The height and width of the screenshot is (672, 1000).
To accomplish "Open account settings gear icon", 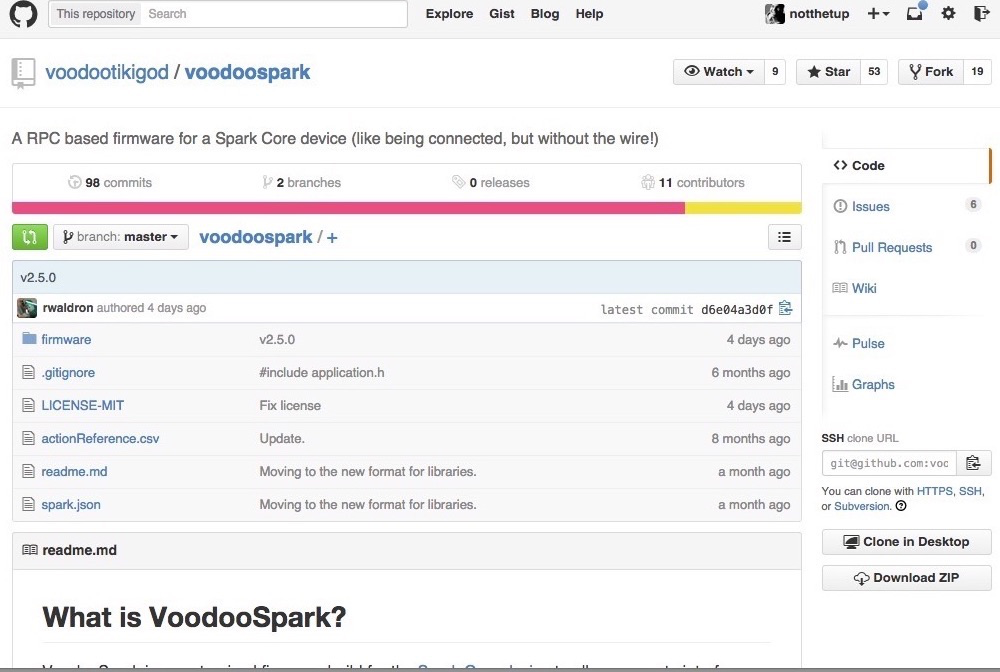I will click(948, 13).
